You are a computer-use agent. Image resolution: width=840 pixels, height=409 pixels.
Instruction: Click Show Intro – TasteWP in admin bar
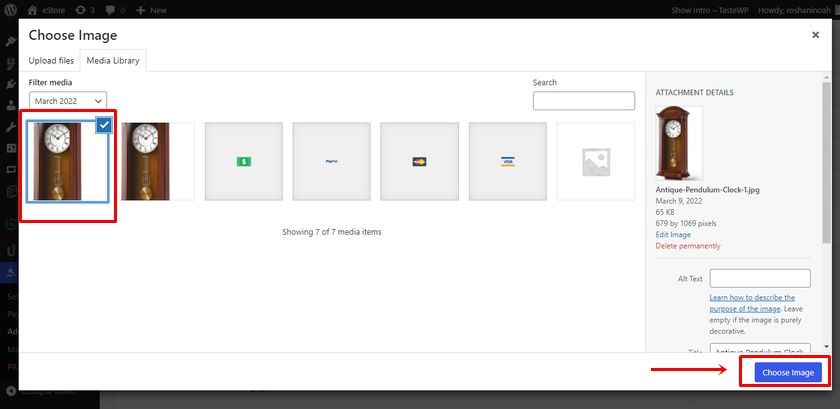click(x=710, y=10)
